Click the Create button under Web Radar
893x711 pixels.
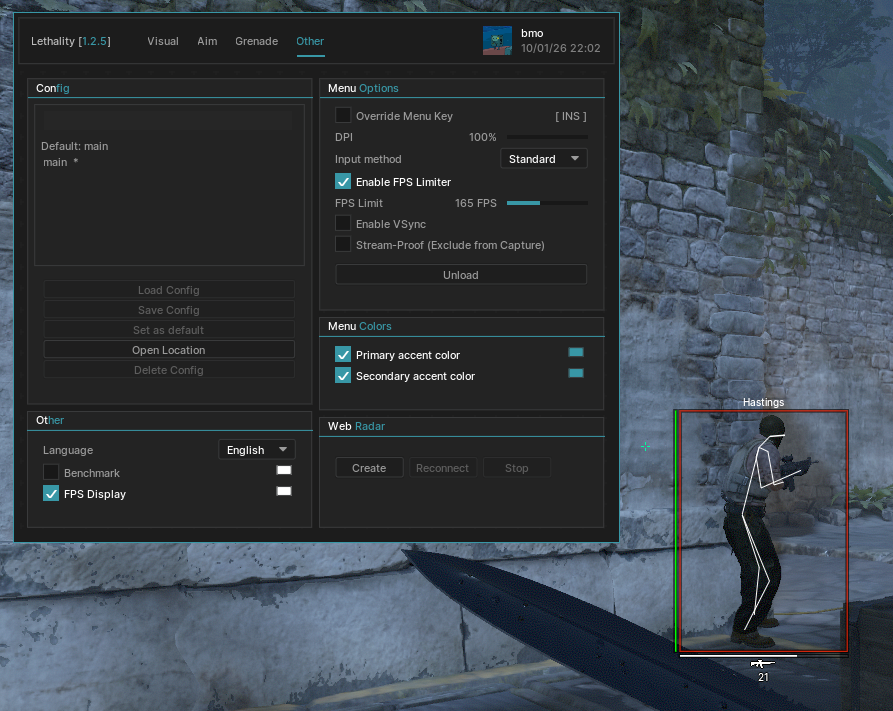point(369,468)
